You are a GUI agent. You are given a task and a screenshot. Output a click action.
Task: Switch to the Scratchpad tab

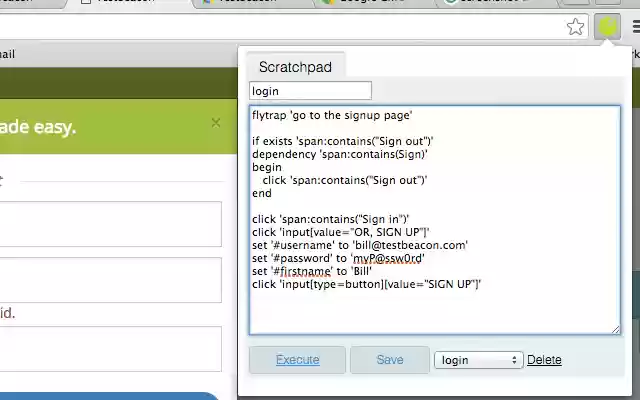(x=296, y=67)
